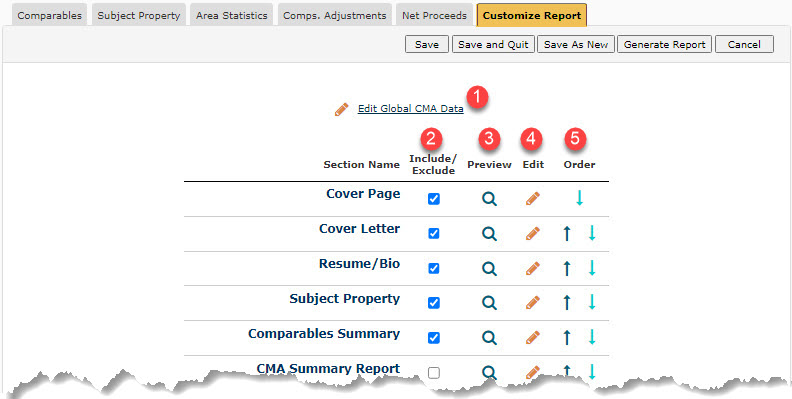The height and width of the screenshot is (399, 792).
Task: Click the Section Name column header
Action: 362,165
